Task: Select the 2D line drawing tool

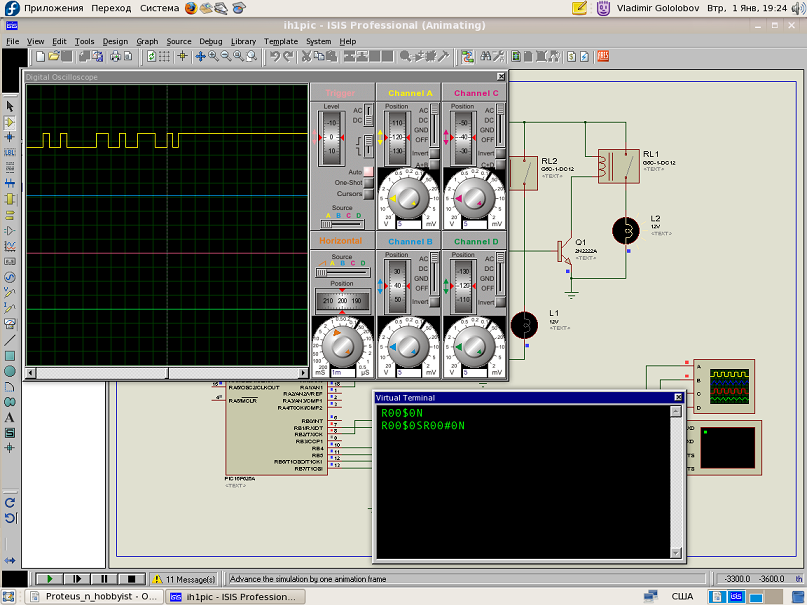Action: [x=10, y=340]
